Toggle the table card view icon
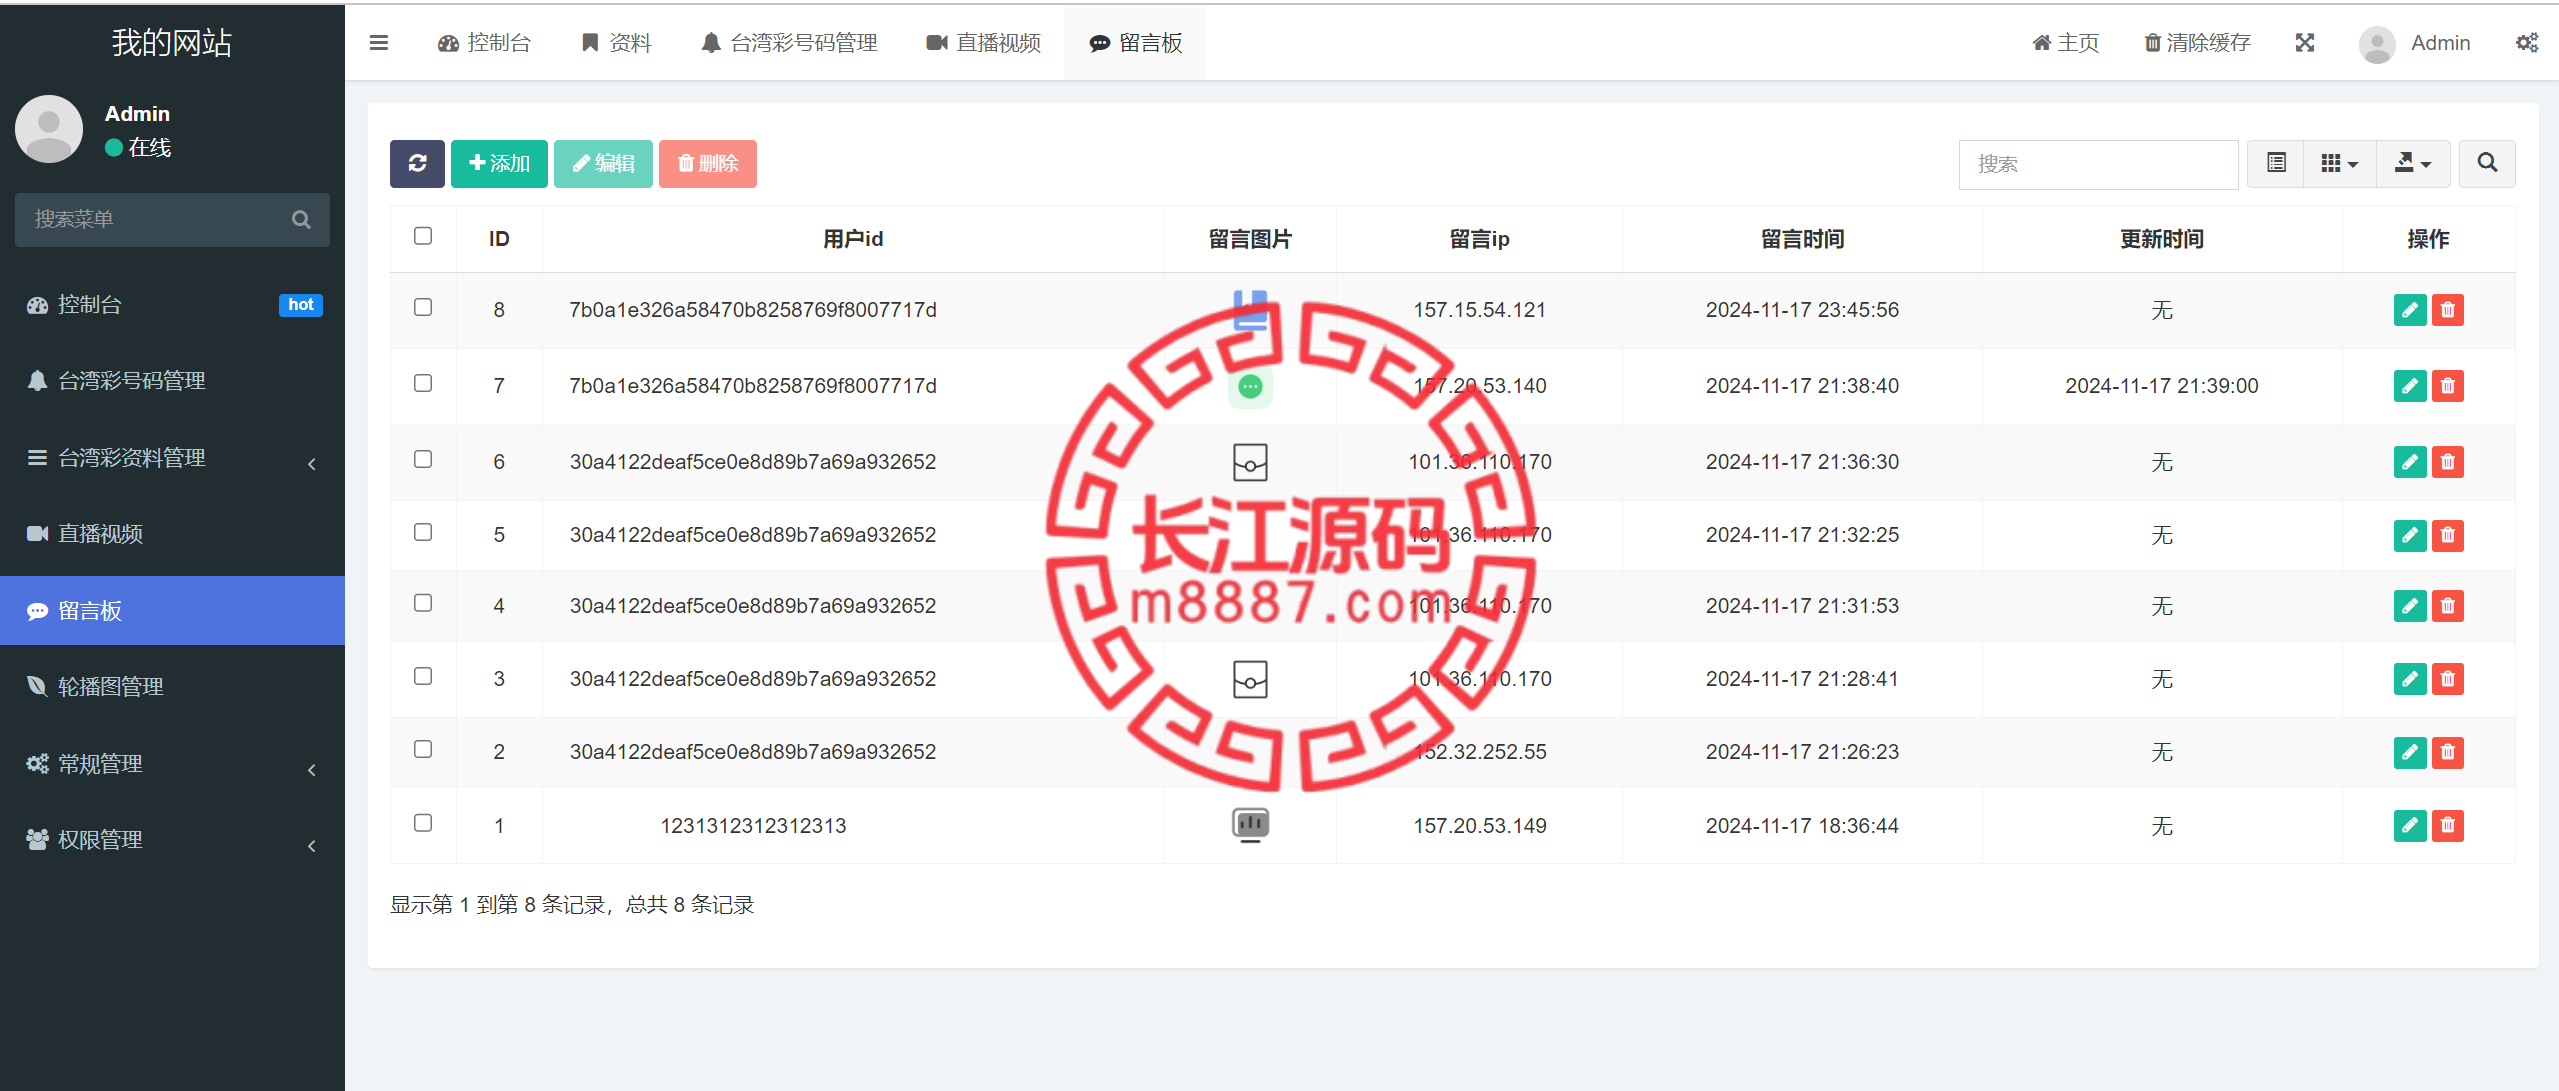The image size is (2559, 1091). (x=2276, y=163)
